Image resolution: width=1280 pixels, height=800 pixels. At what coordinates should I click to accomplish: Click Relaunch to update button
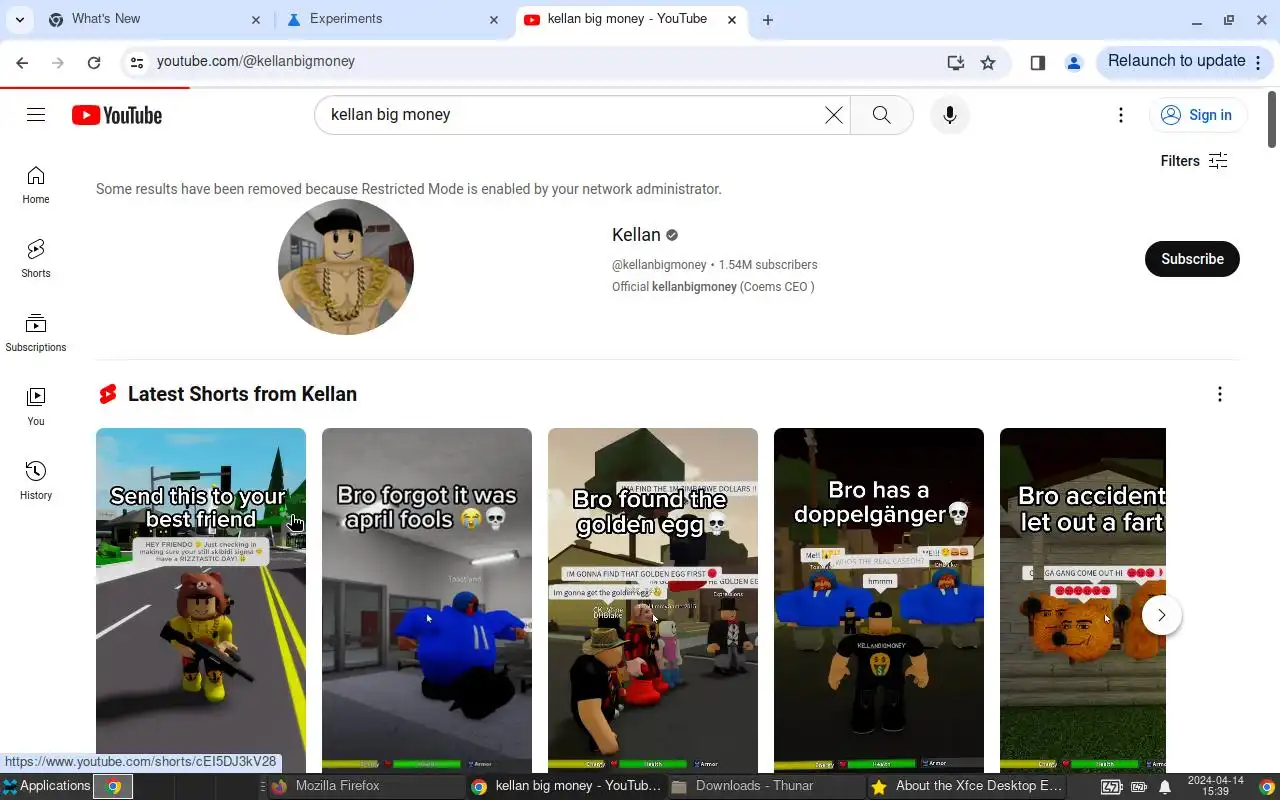pyautogui.click(x=1185, y=62)
